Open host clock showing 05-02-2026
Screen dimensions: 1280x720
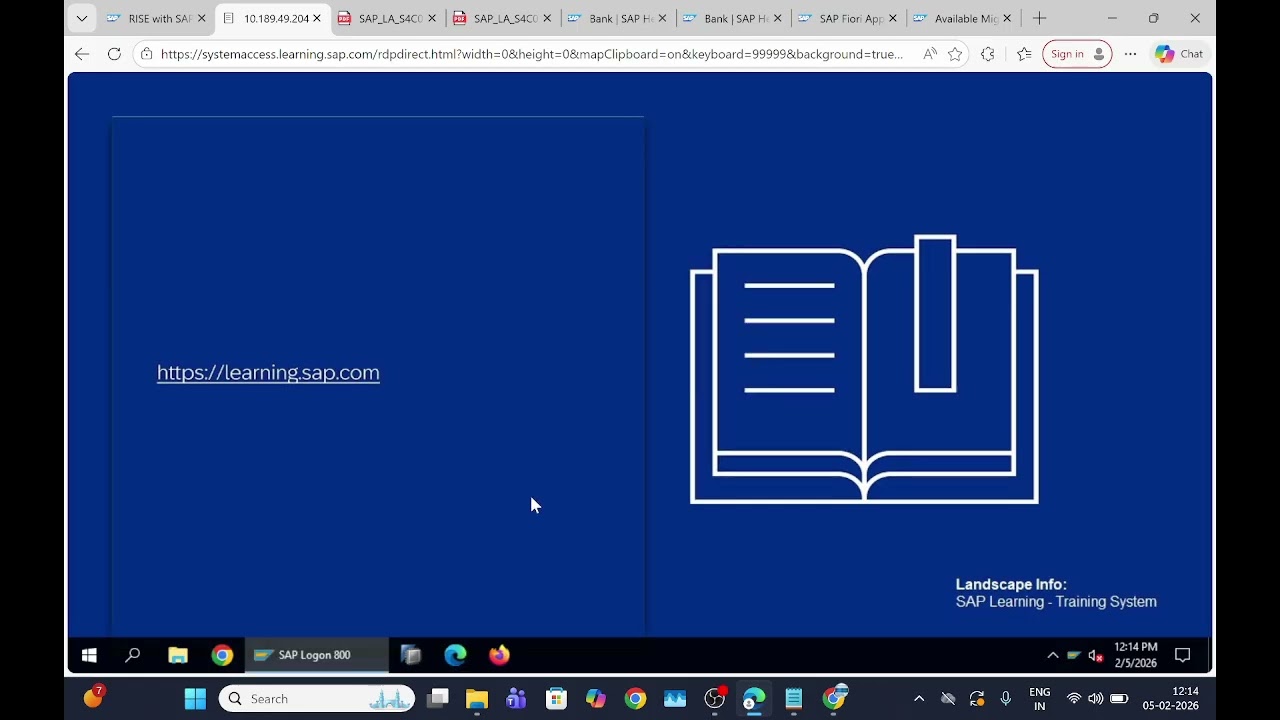[x=1171, y=698]
